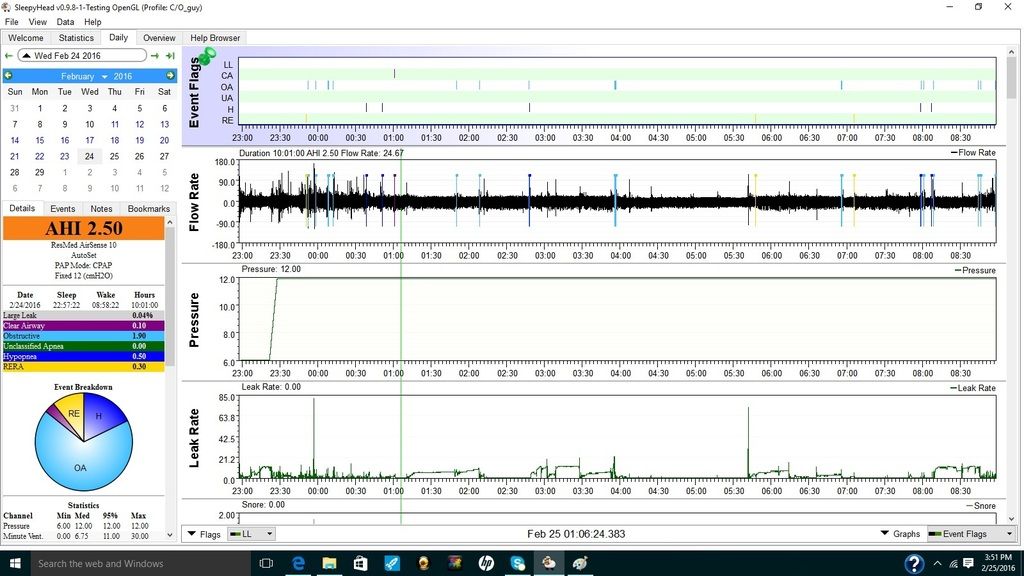The image size is (1024, 576).
Task: Toggle the Leak Rate legend line
Action: click(973, 388)
